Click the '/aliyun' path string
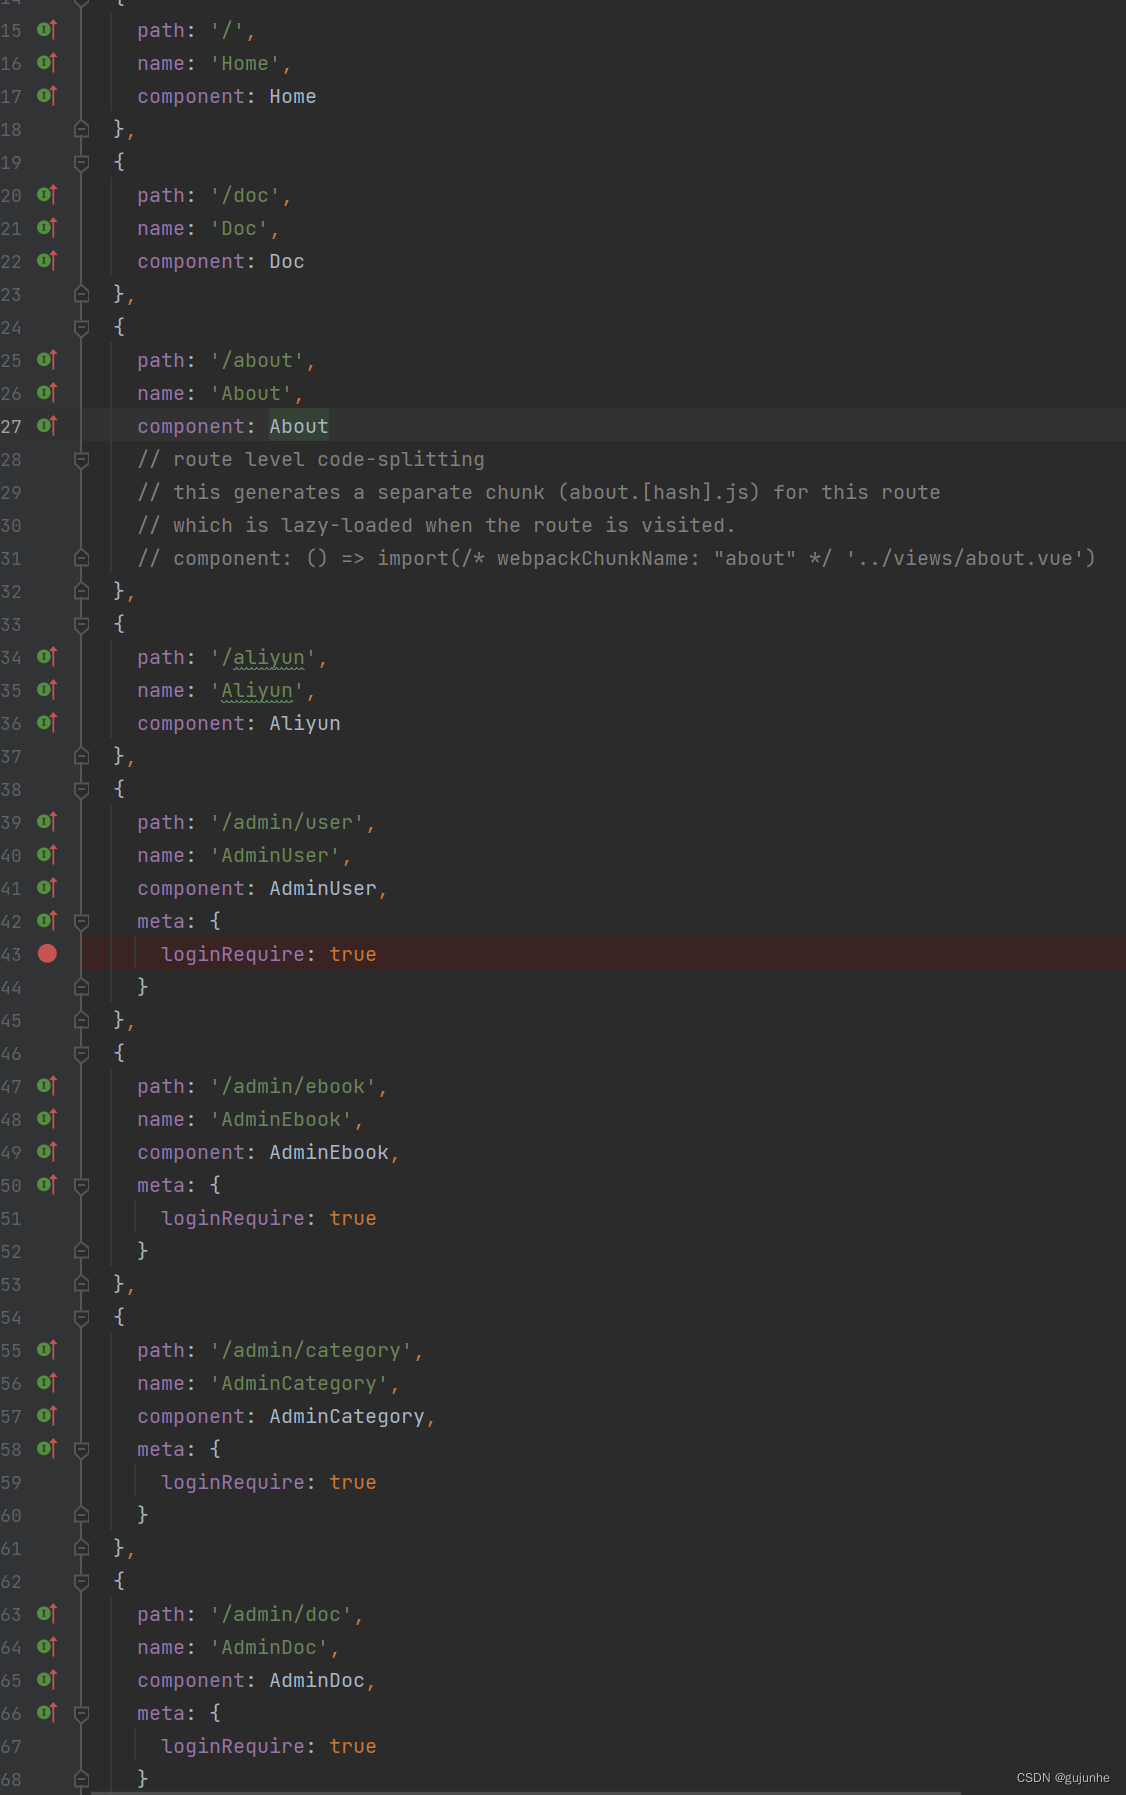 coord(263,658)
